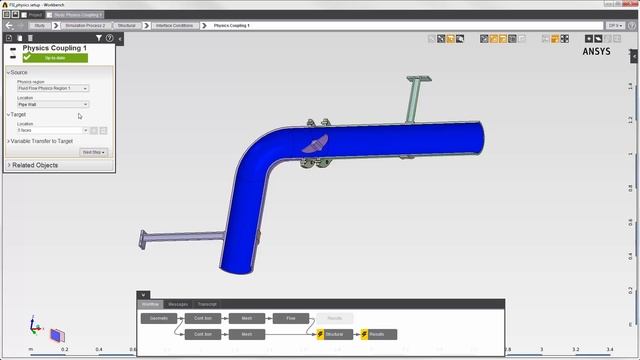Go to Interface Conditions breadcrumb
This screenshot has height=360, width=640.
174,25
